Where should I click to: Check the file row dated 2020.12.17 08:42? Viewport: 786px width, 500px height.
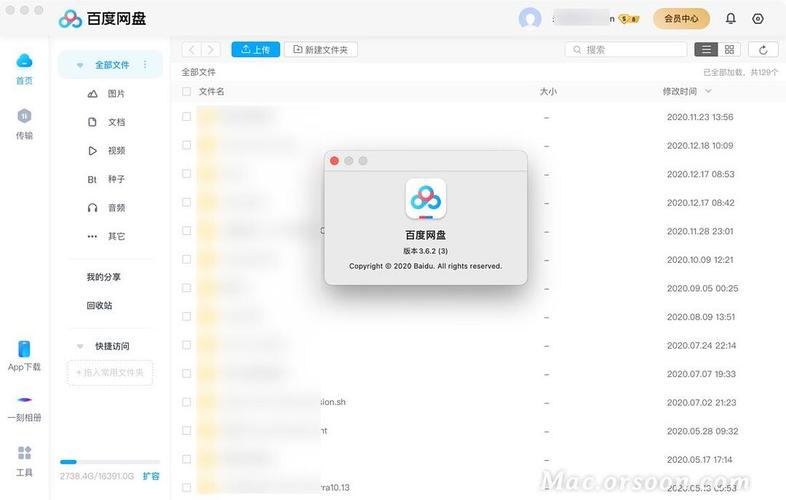(186, 202)
